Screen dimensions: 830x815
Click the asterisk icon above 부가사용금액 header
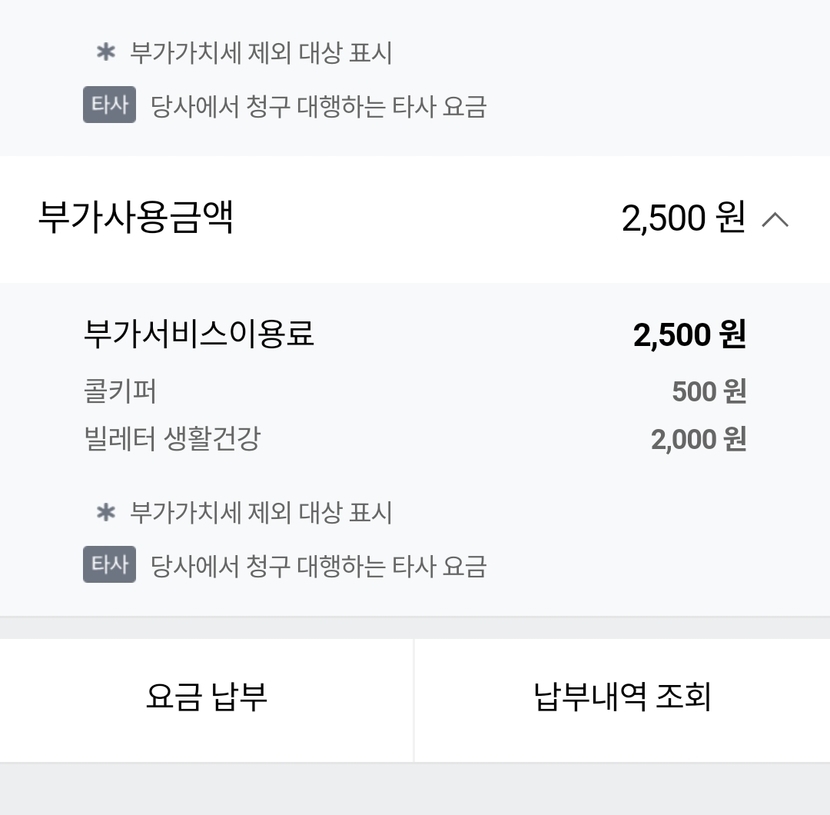point(106,53)
